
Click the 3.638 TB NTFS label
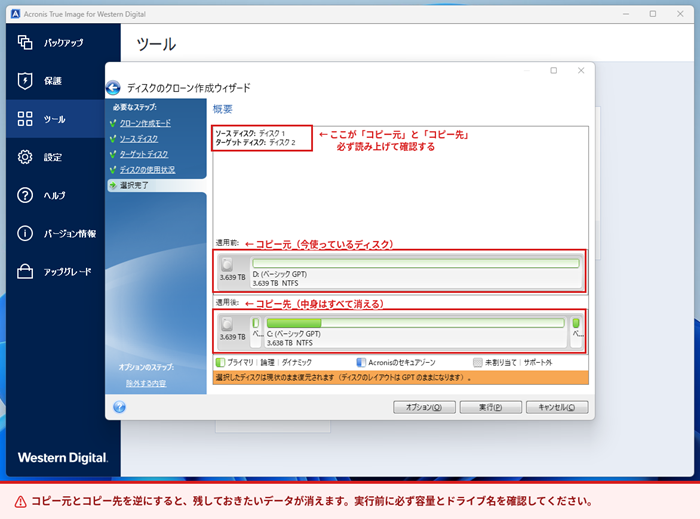[x=290, y=343]
